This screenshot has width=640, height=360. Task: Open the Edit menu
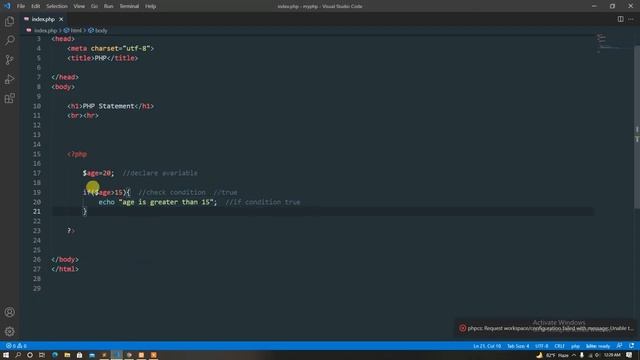36,6
